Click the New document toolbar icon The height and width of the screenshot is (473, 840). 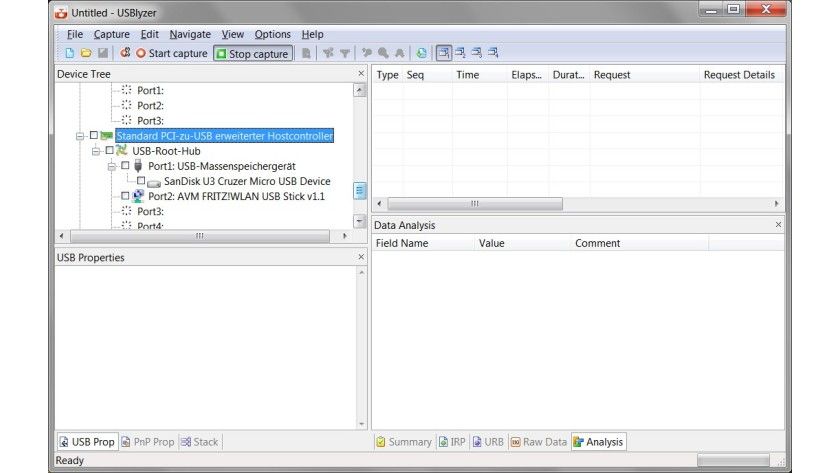tap(70, 53)
